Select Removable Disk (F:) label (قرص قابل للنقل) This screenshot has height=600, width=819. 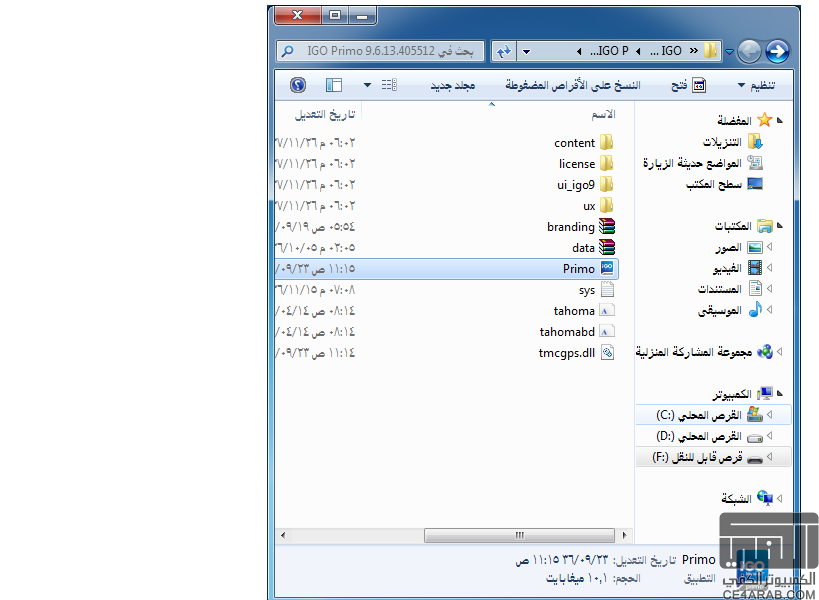coord(697,457)
